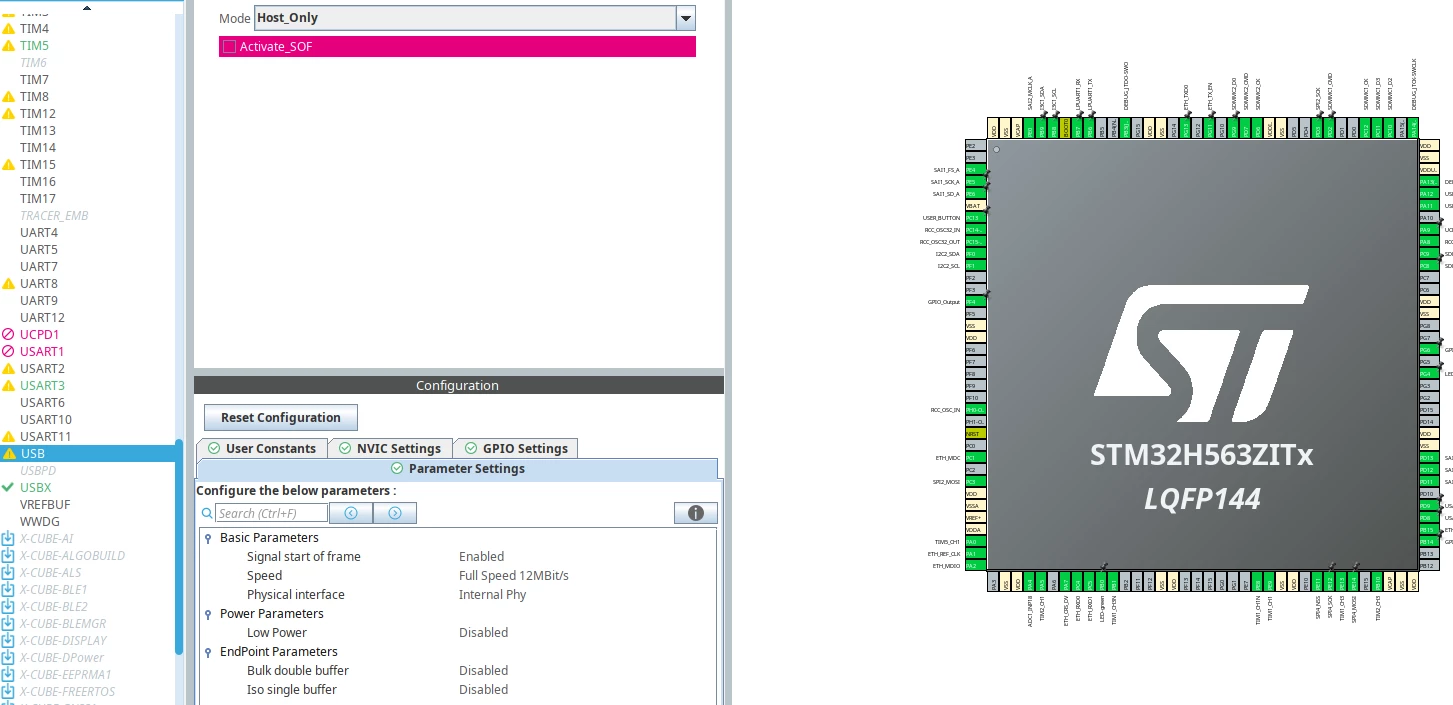Click pin PA2 labeled ETH_MDIO on chip
The width and height of the screenshot is (1453, 705).
coord(976,566)
